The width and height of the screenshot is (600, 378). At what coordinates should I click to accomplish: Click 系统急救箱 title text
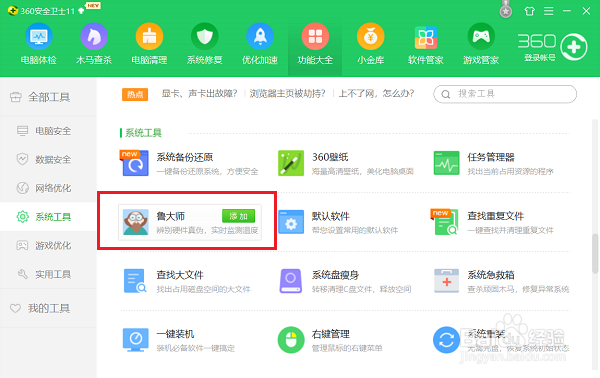click(491, 275)
